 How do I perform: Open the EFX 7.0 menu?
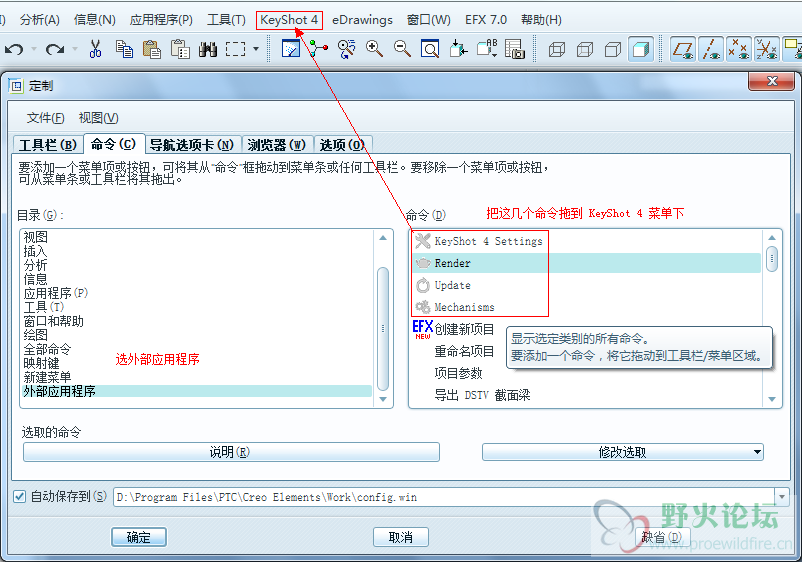coord(486,20)
